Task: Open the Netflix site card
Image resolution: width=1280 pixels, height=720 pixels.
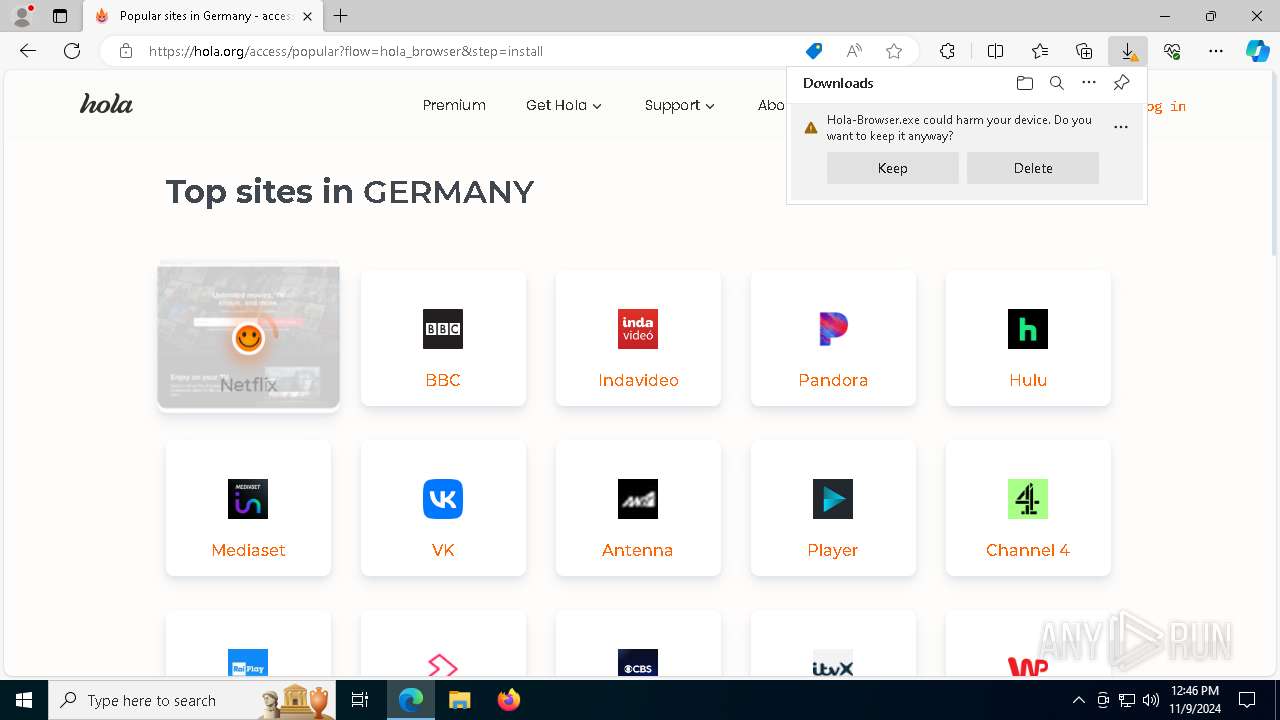Action: (248, 337)
